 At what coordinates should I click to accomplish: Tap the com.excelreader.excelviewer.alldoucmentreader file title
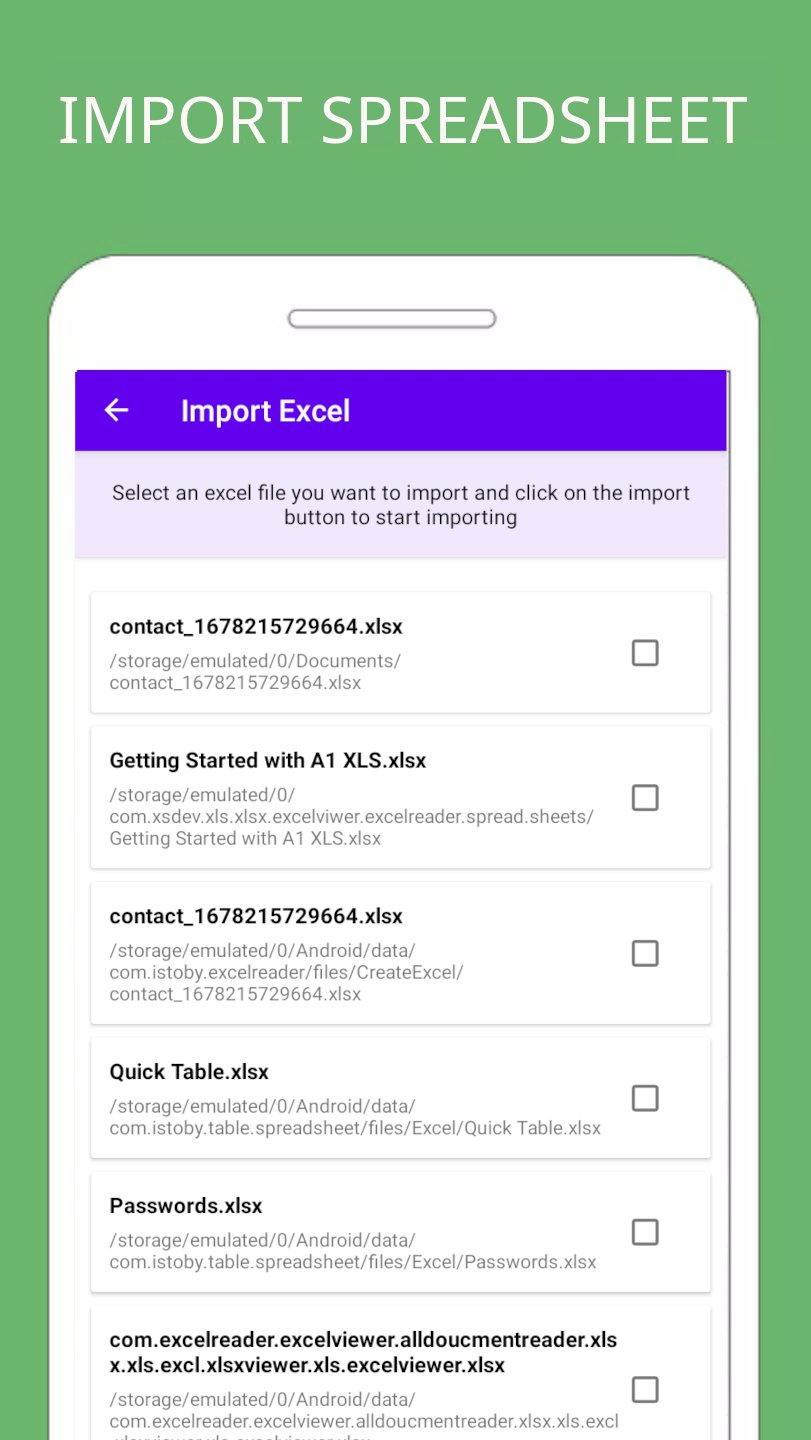point(363,1352)
